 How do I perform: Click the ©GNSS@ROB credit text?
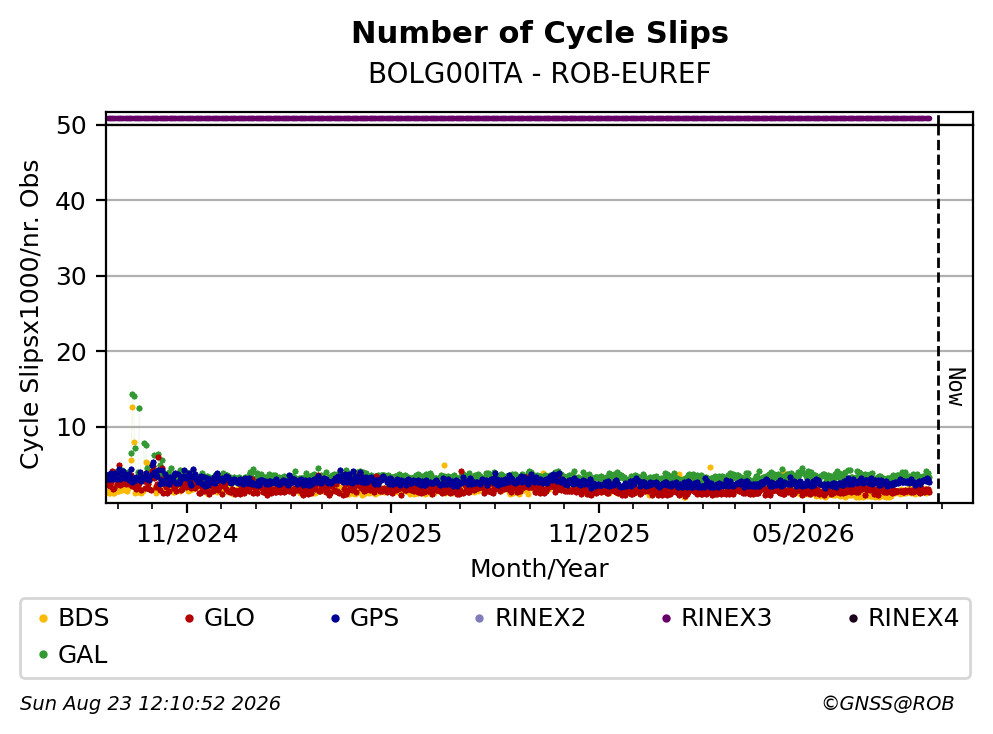point(888,704)
